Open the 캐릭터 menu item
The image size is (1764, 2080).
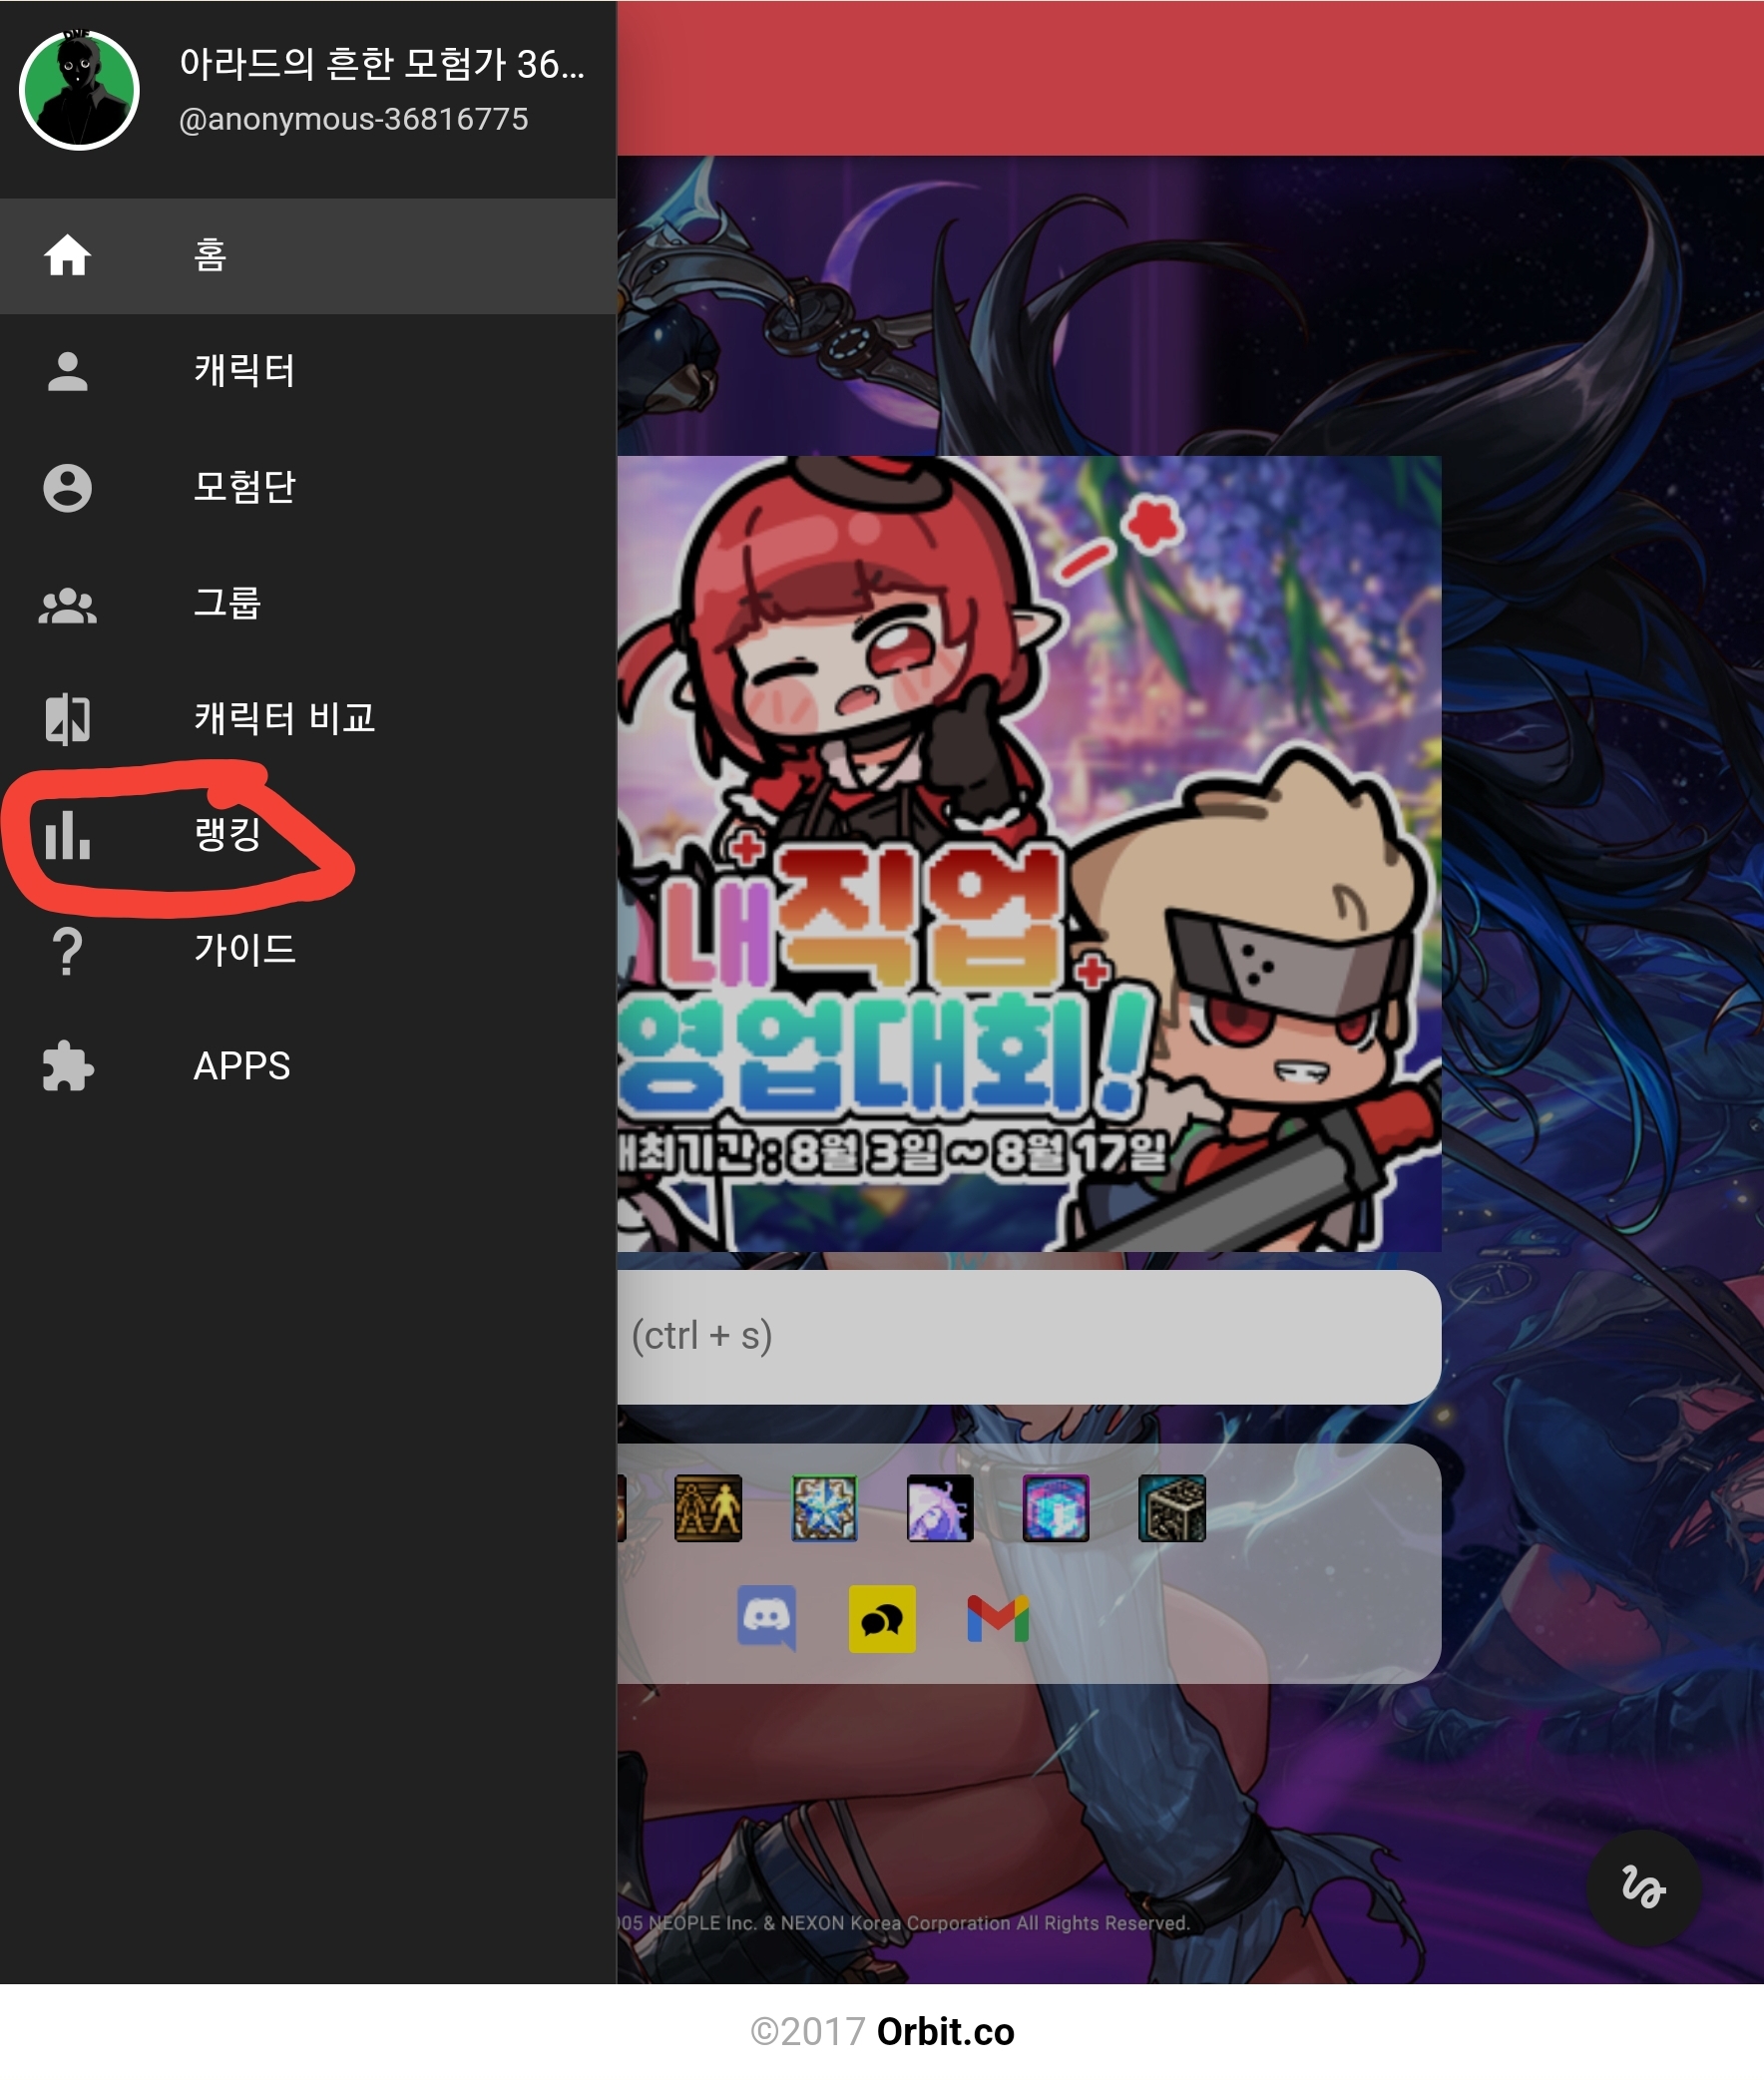[x=308, y=372]
